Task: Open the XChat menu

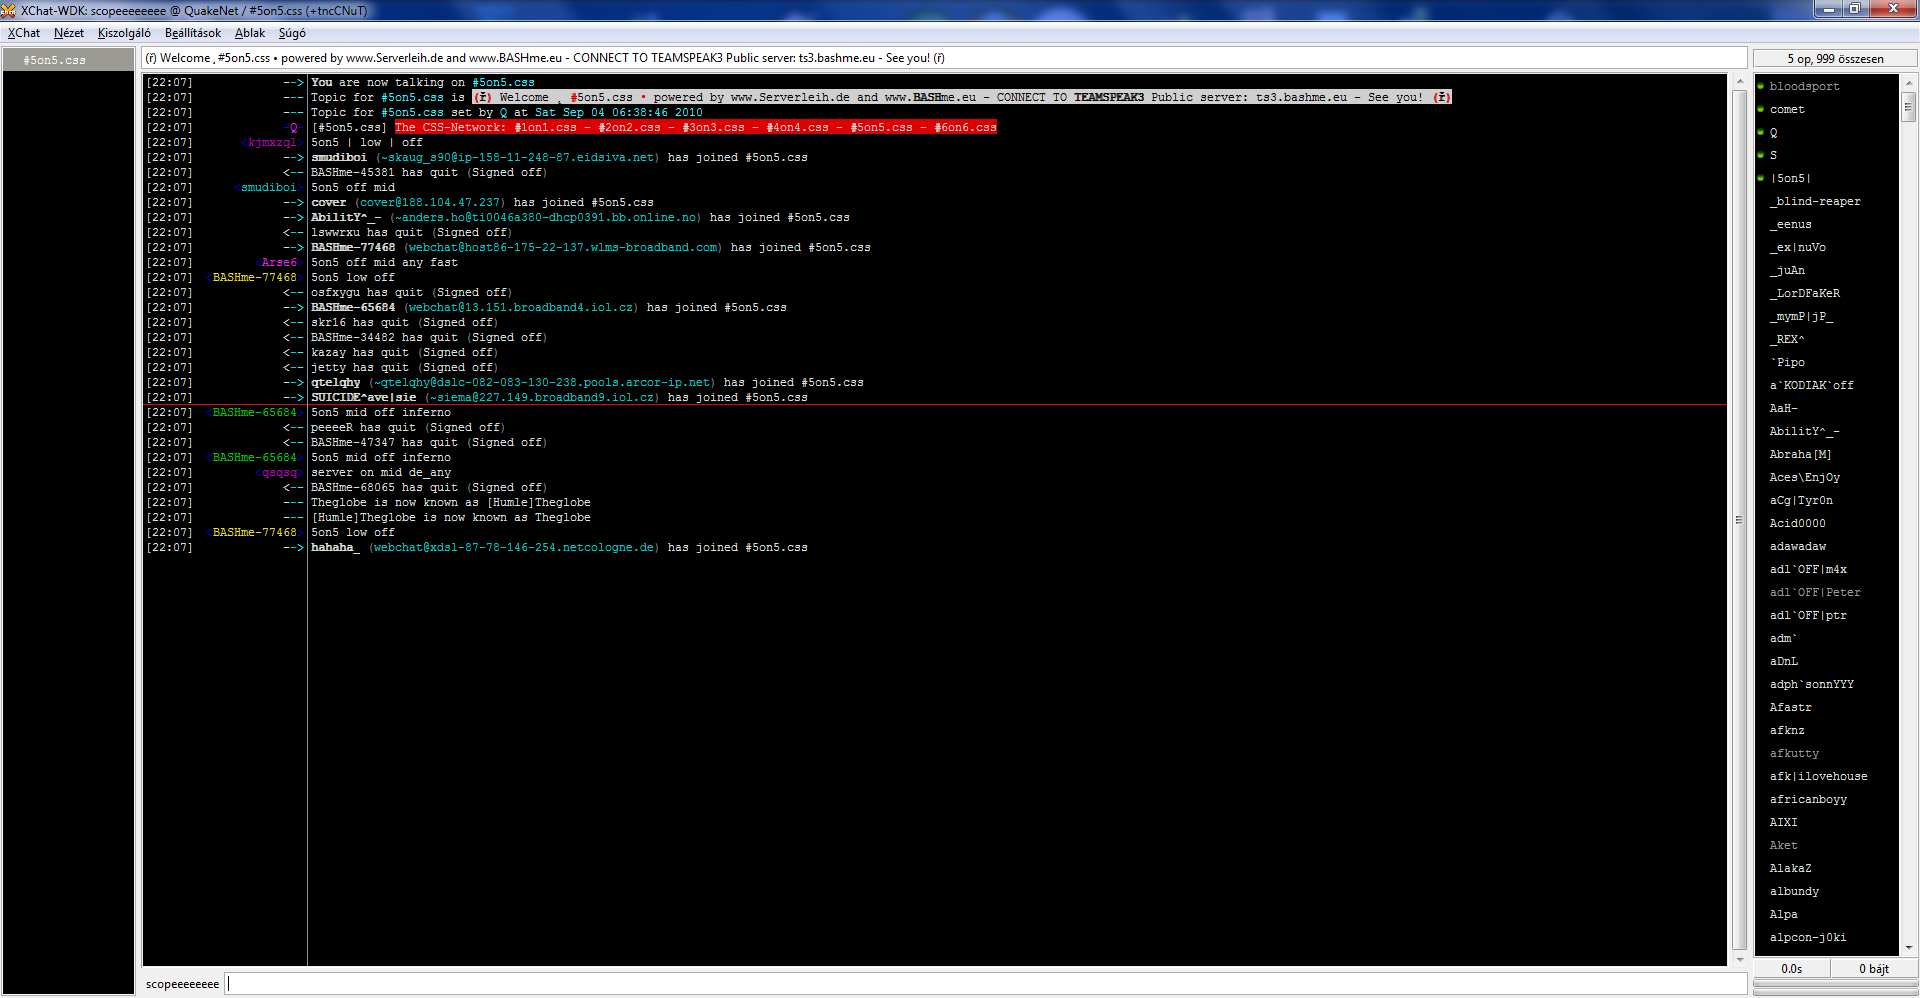Action: point(24,33)
